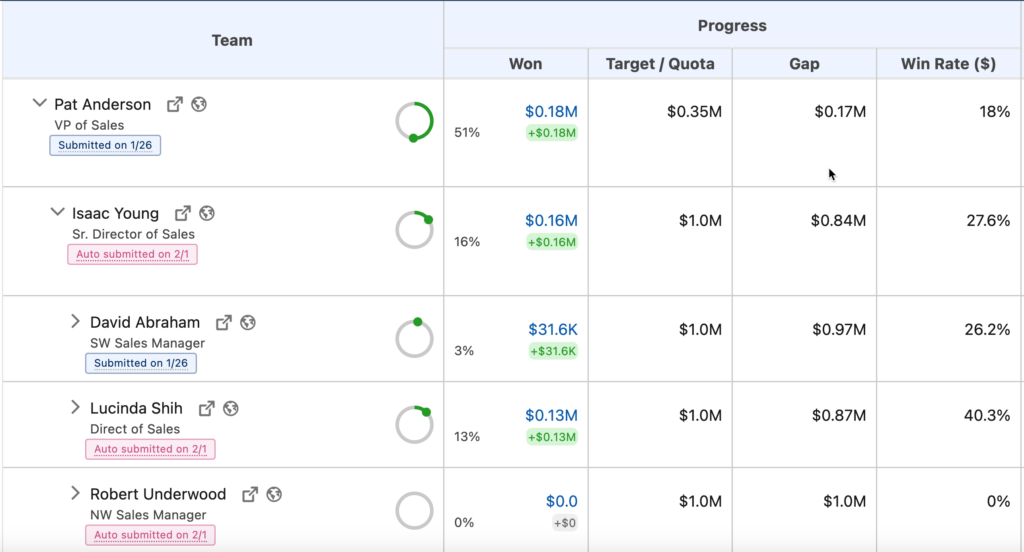Open David Abraham's external link icon
Image resolution: width=1024 pixels, height=552 pixels.
click(224, 322)
